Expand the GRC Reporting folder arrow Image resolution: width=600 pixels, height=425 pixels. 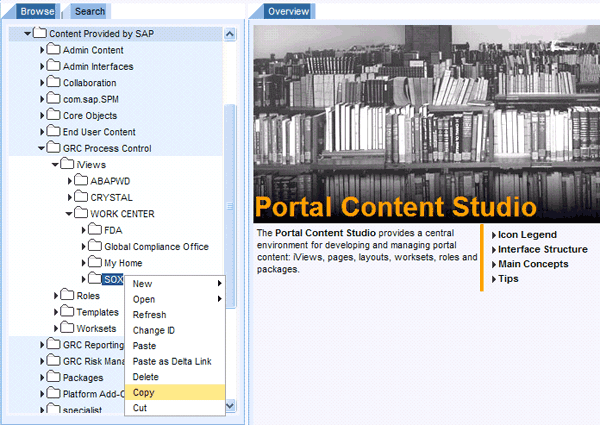point(42,345)
